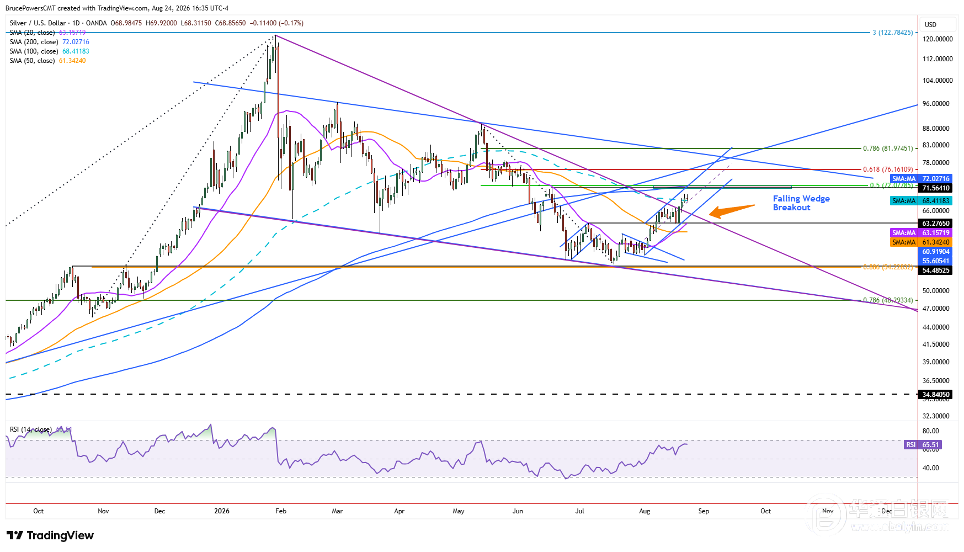Open the USD currency selector
964x552 pixels.
coord(930,24)
